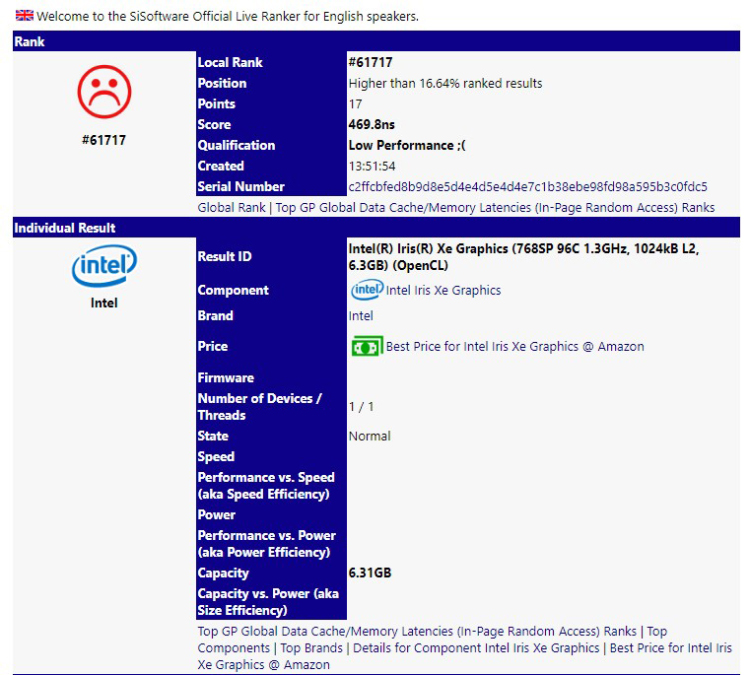
Task: Open Best Price for Intel Iris Xe Graphics @ Amazon in Price row
Action: point(515,346)
